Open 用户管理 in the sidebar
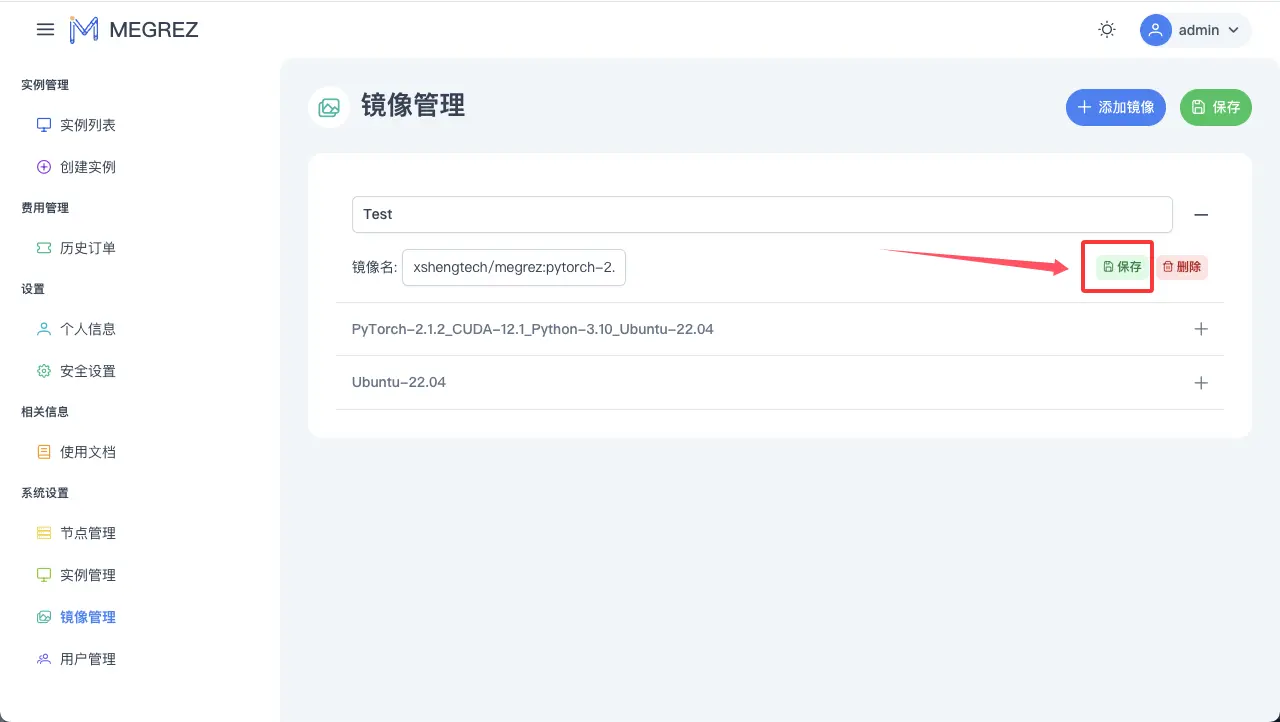 click(87, 659)
